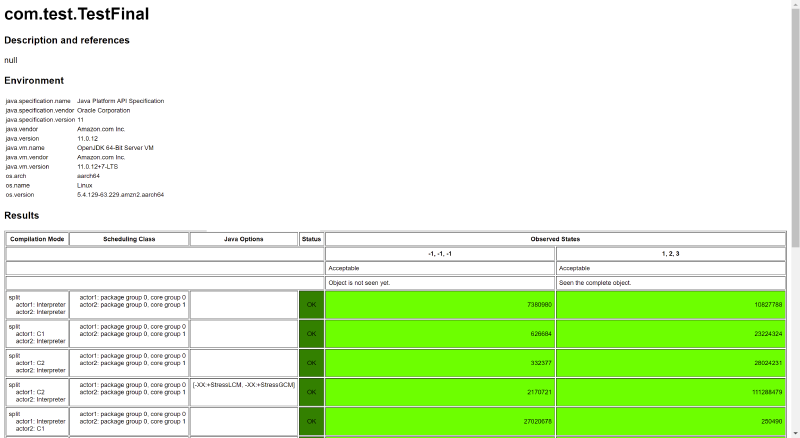
Task: Select the "1, 2, 3" state column header
Action: (670, 254)
